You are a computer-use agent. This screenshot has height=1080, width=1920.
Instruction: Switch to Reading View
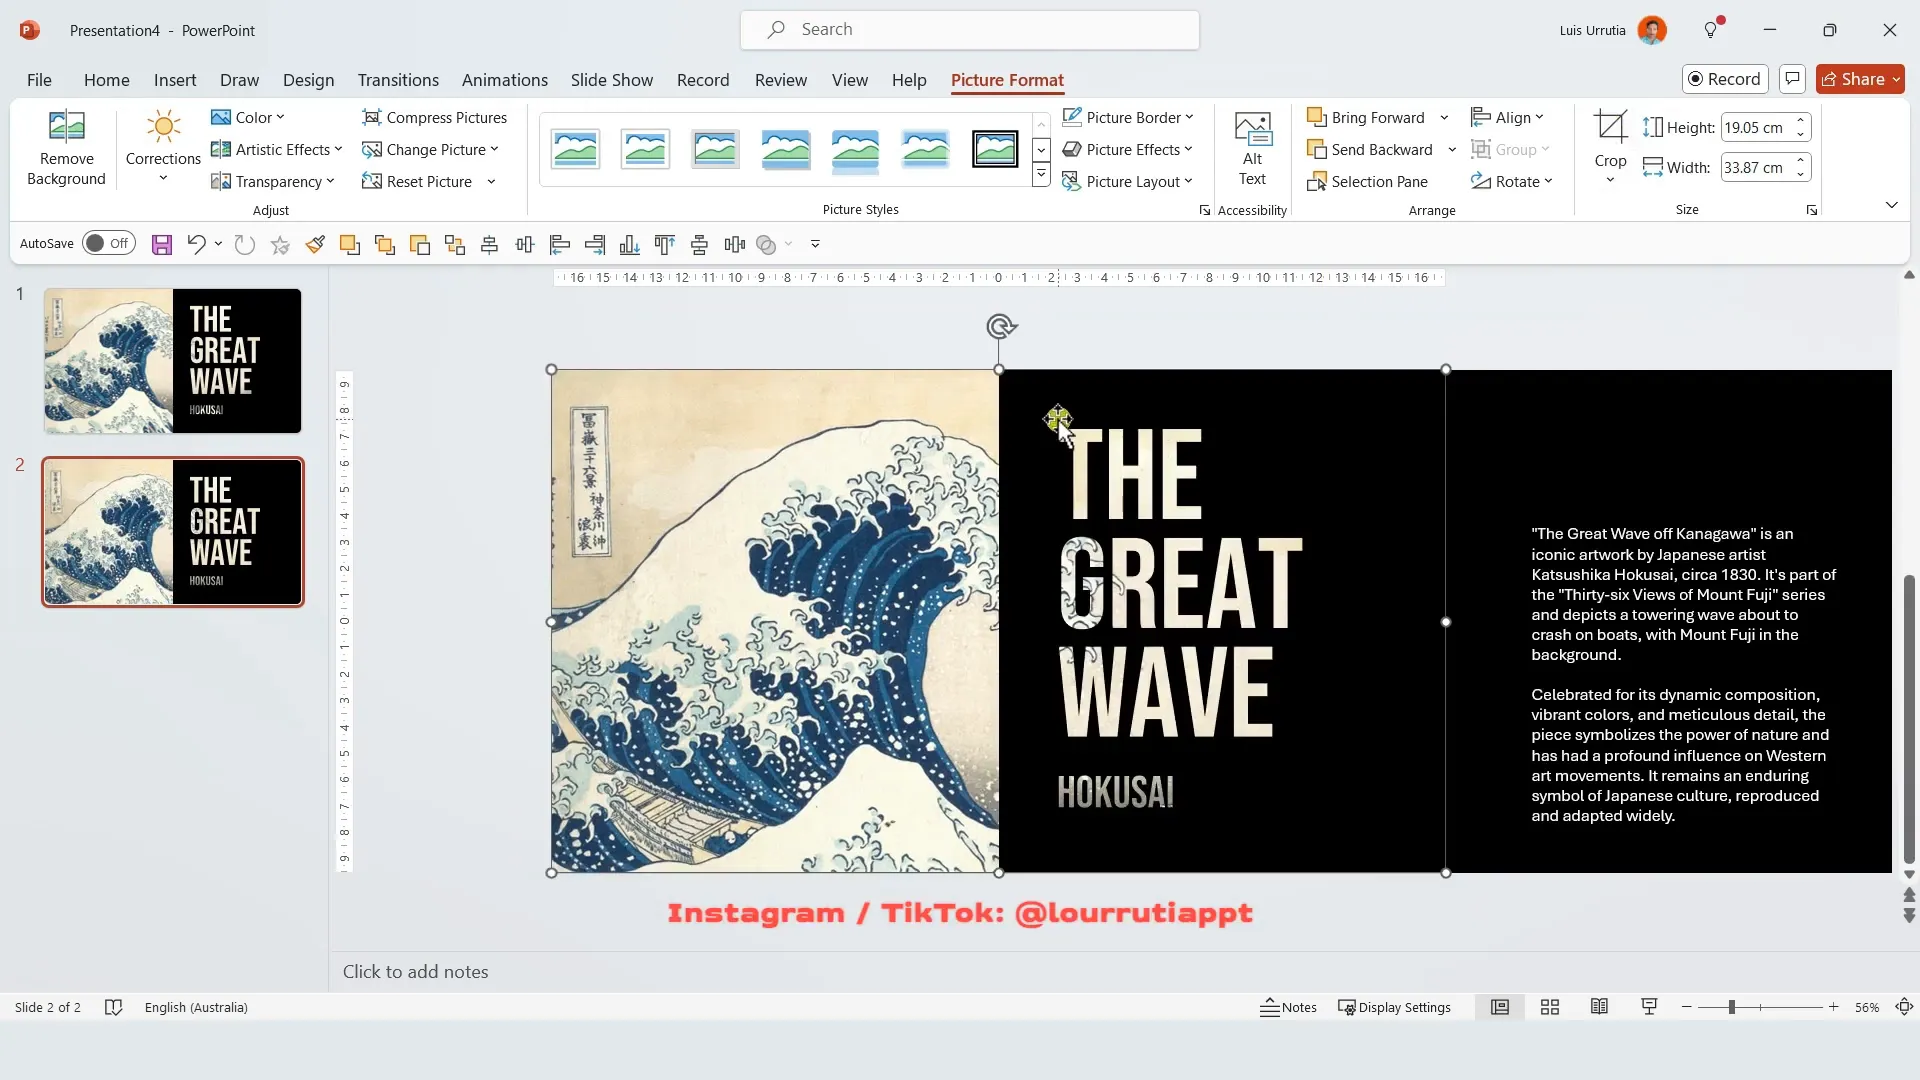pos(1600,1007)
